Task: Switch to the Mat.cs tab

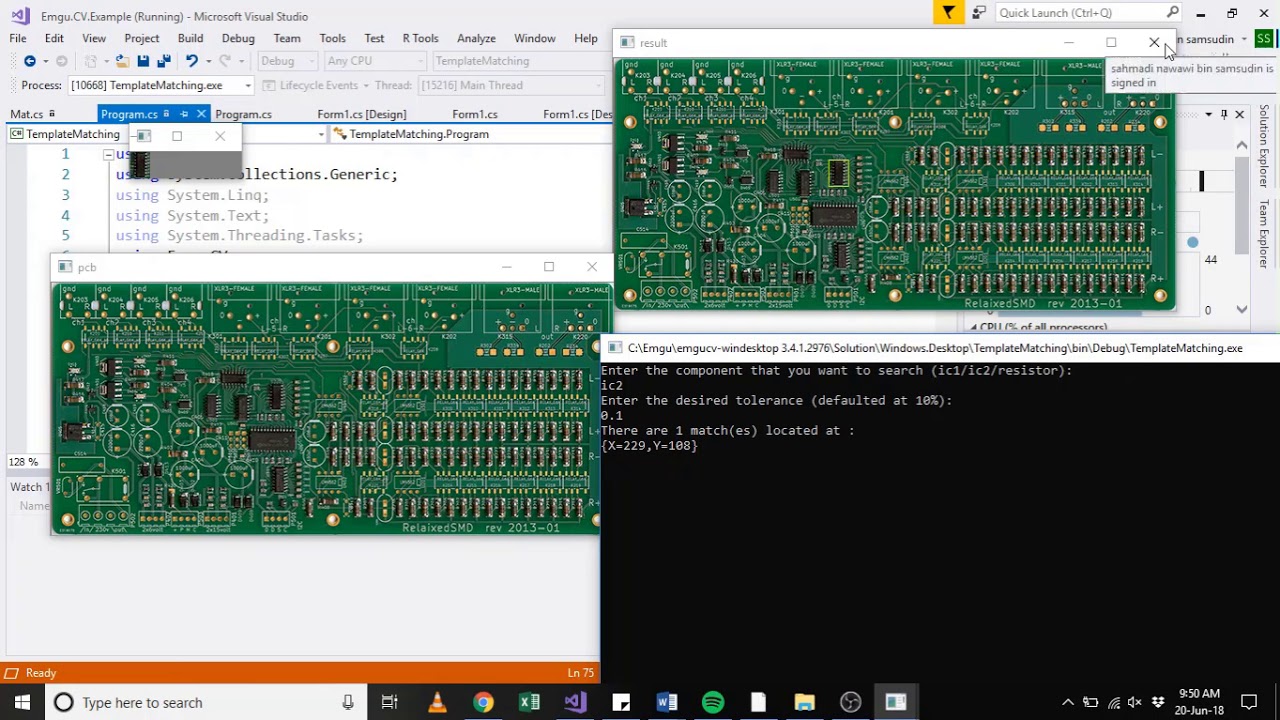Action: pos(27,114)
